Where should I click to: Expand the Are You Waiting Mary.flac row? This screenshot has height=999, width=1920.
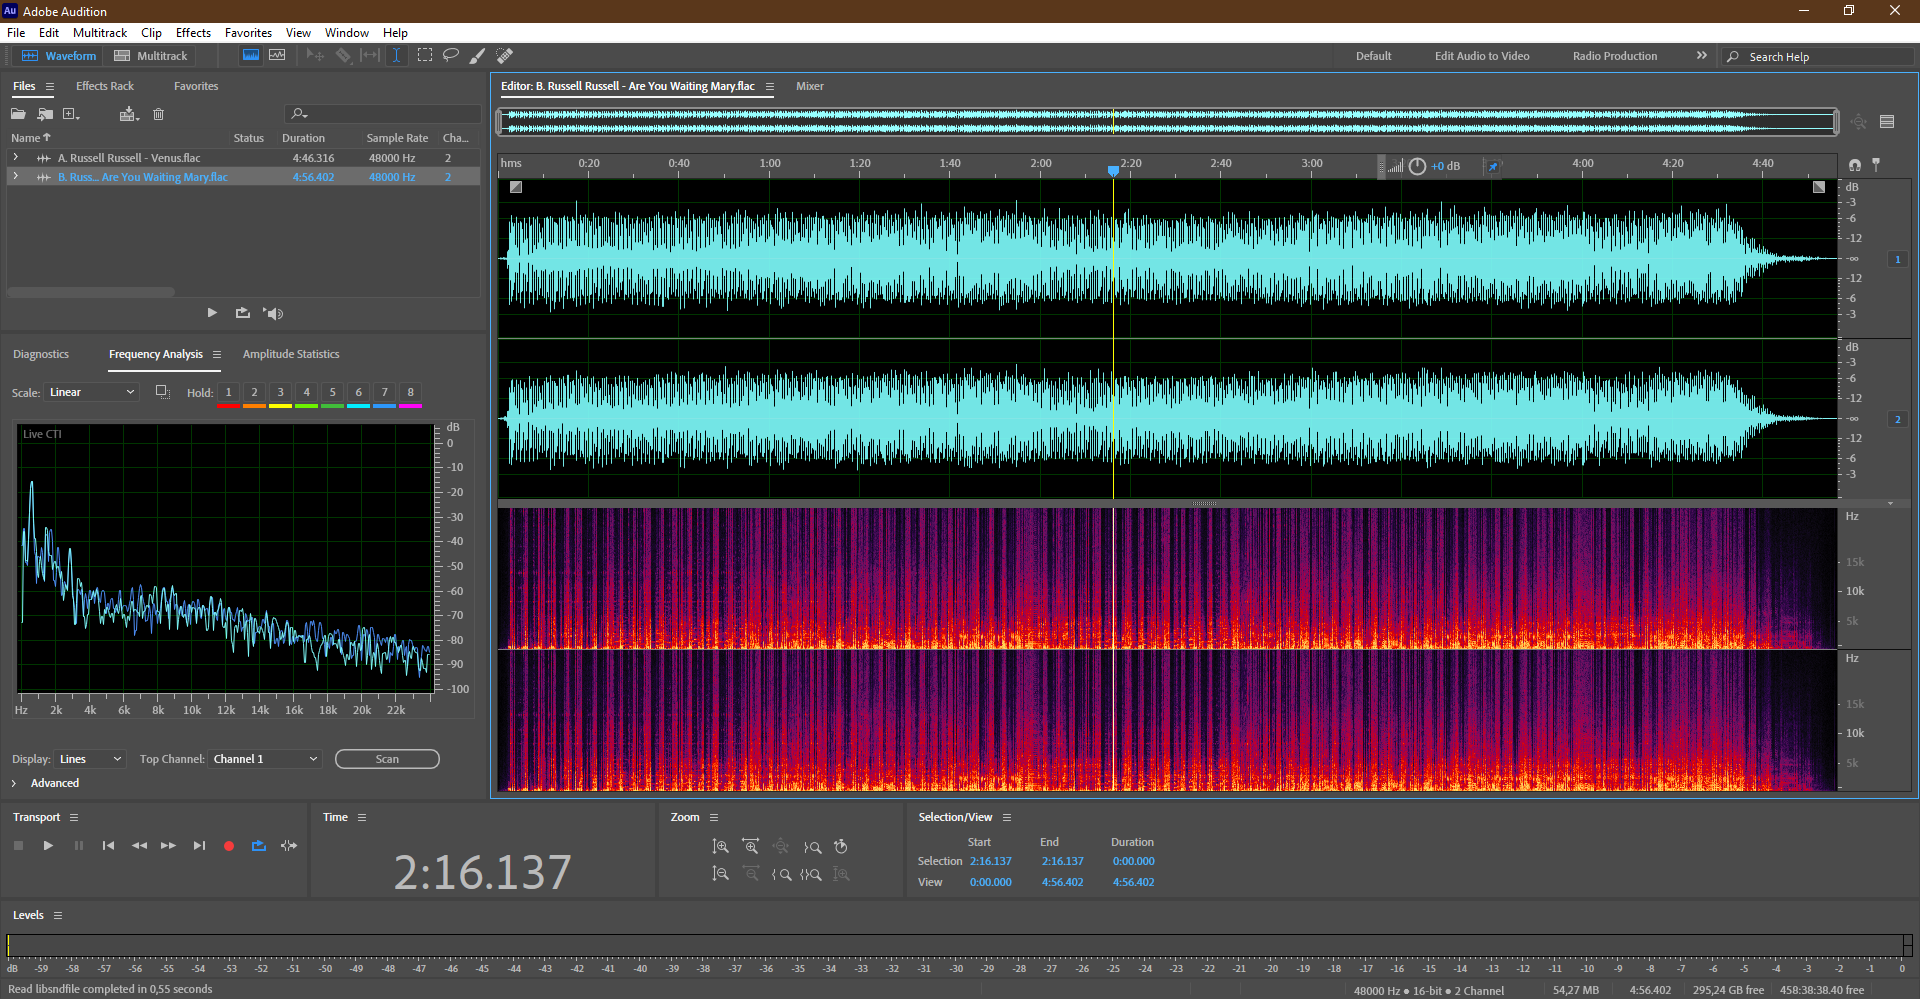tap(15, 176)
